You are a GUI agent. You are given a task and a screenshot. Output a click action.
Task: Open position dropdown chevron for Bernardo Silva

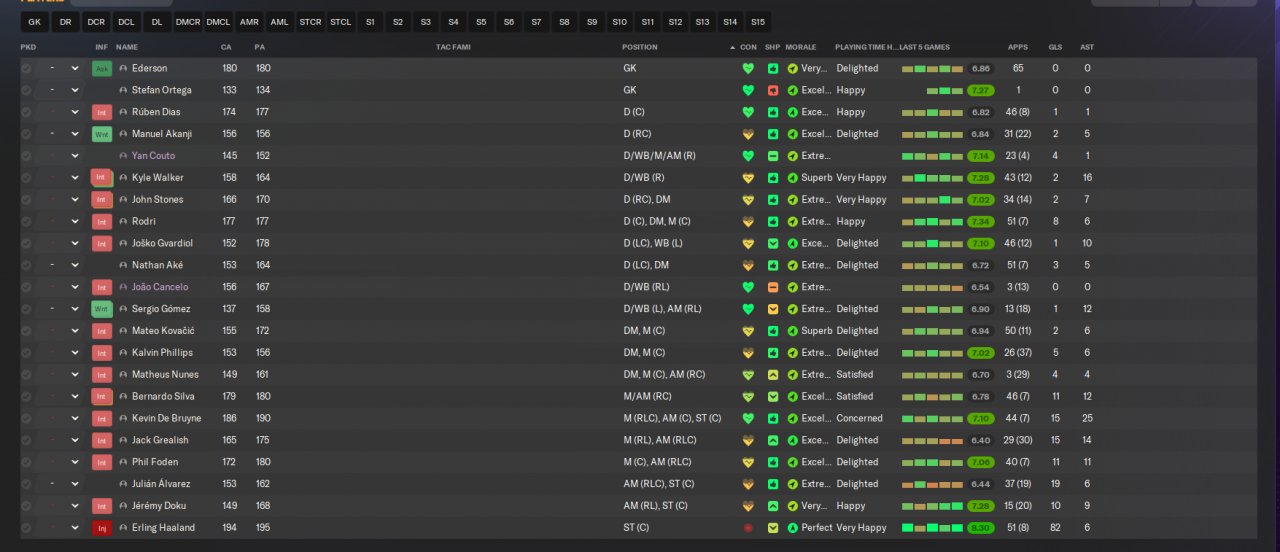tap(74, 397)
